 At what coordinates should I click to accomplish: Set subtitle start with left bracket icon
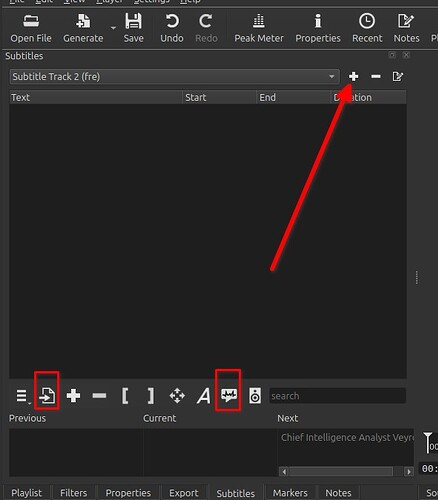(x=125, y=396)
